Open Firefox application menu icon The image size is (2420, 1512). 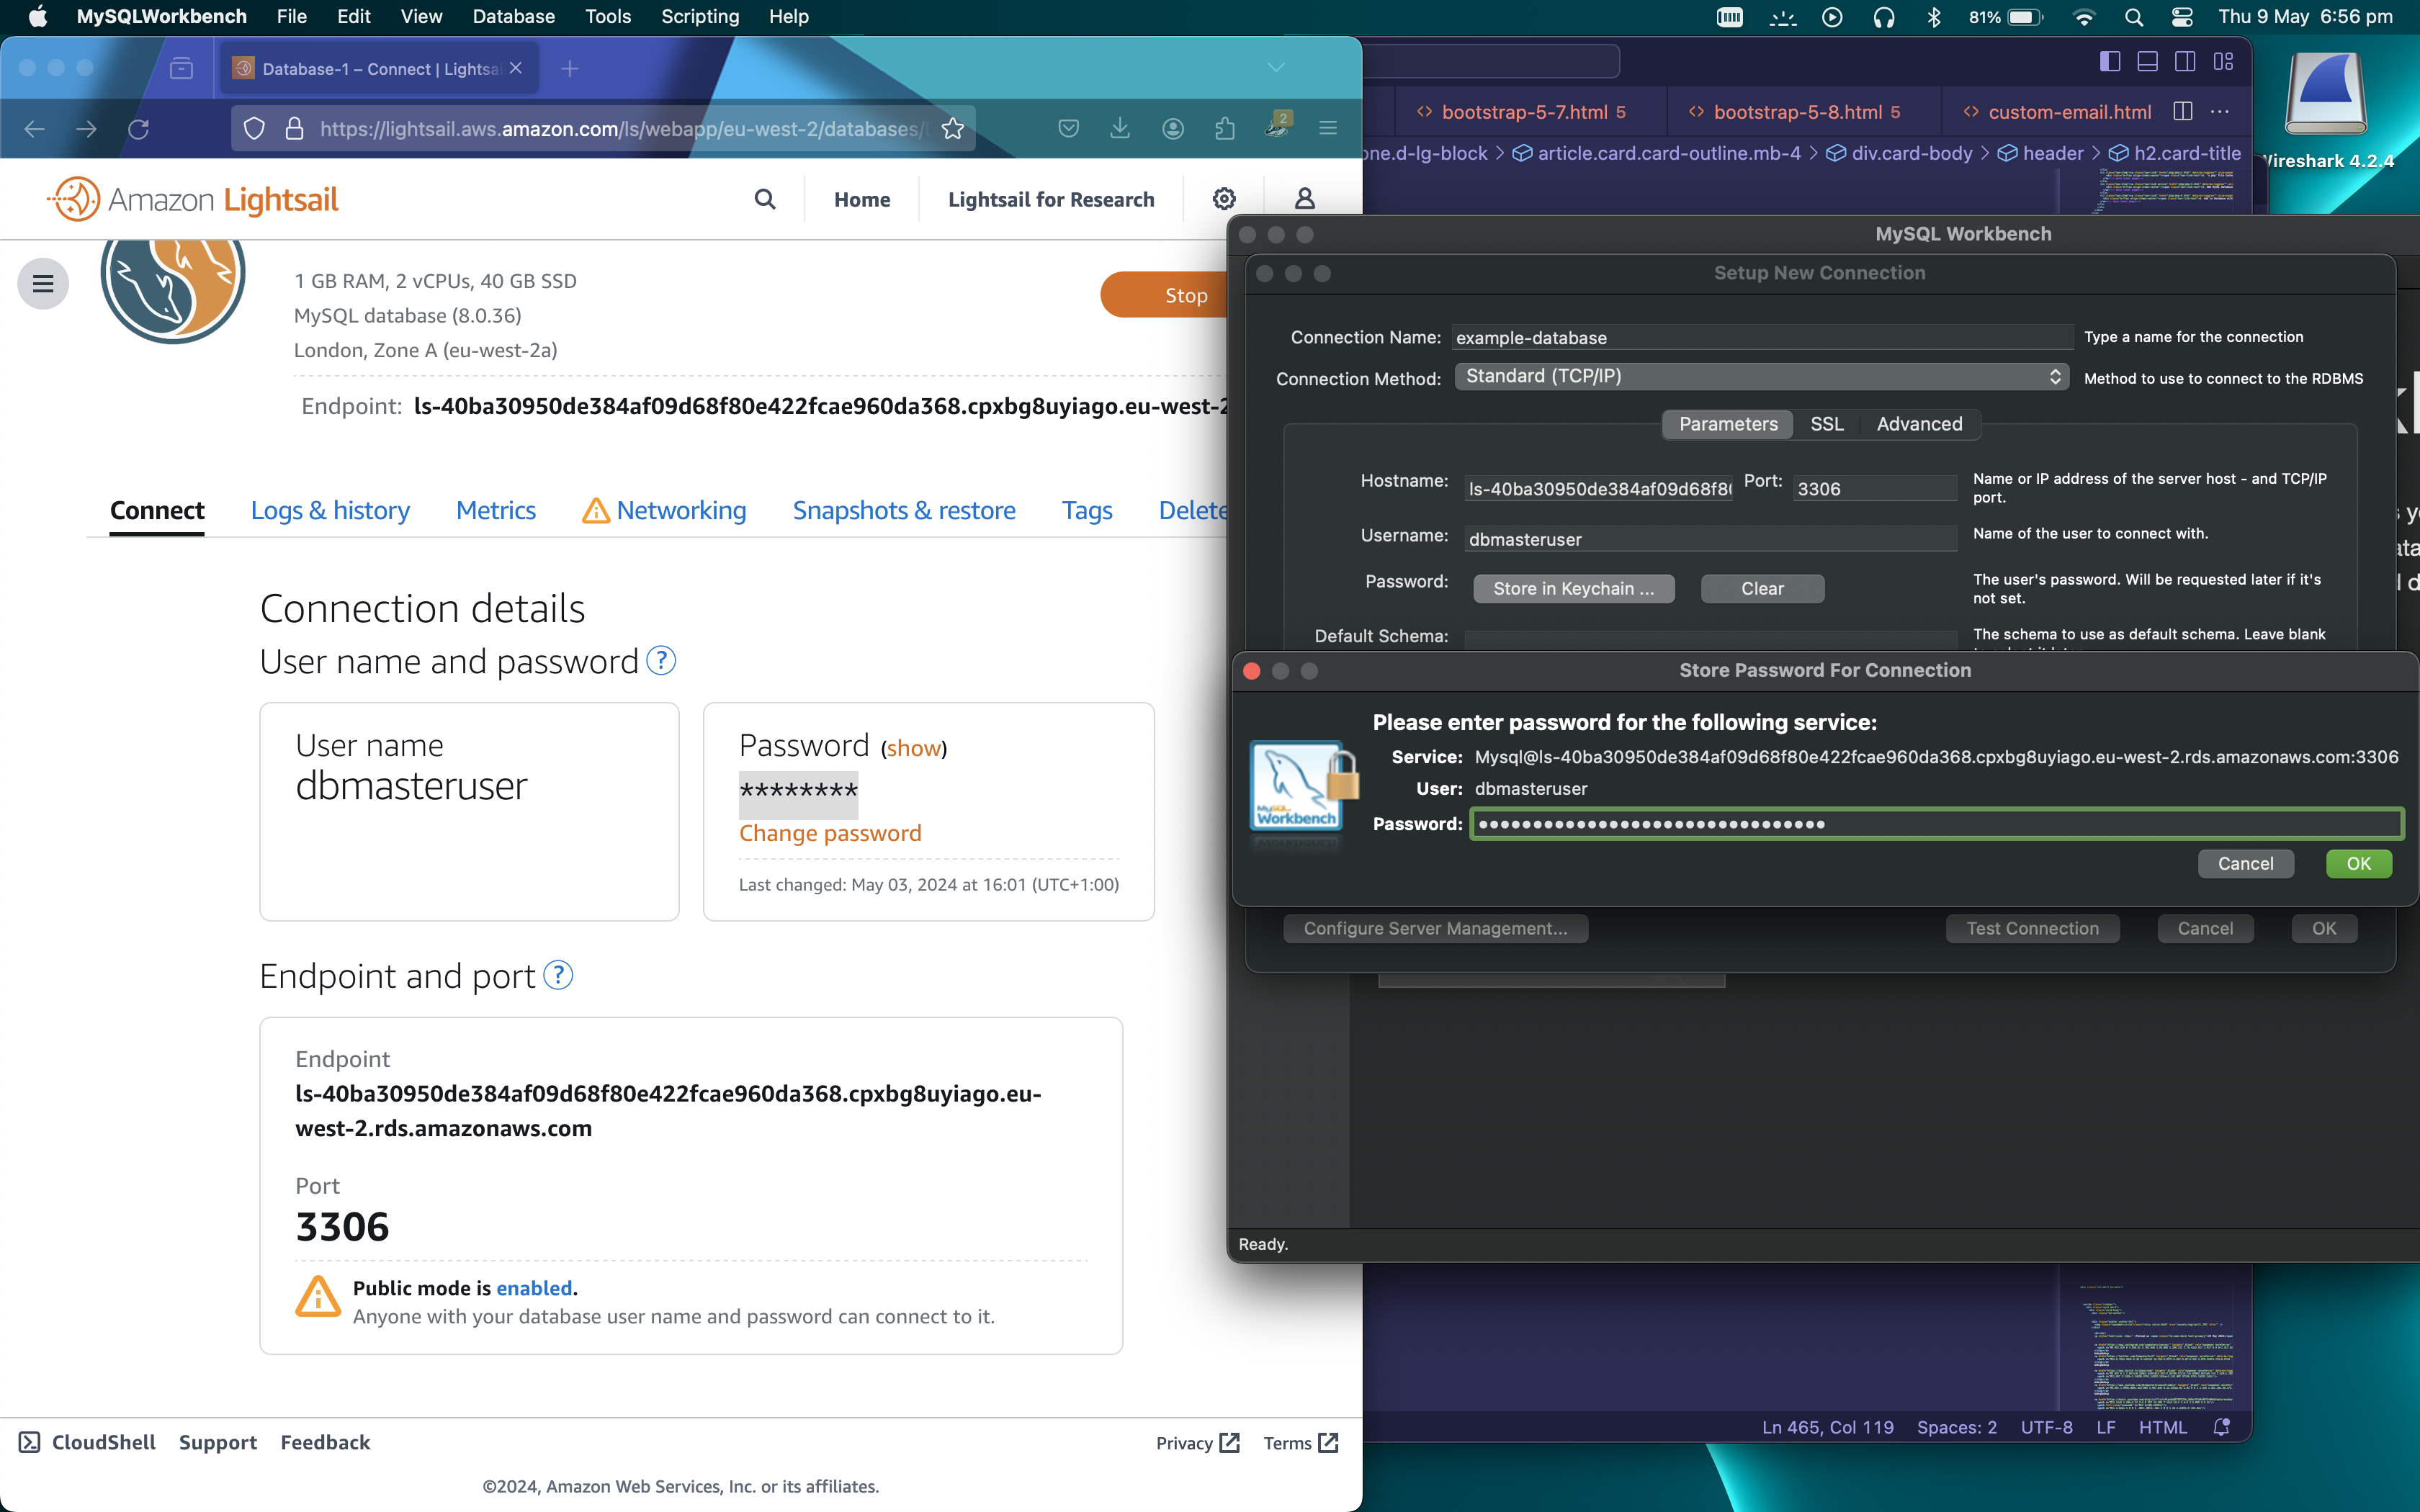[x=1328, y=128]
